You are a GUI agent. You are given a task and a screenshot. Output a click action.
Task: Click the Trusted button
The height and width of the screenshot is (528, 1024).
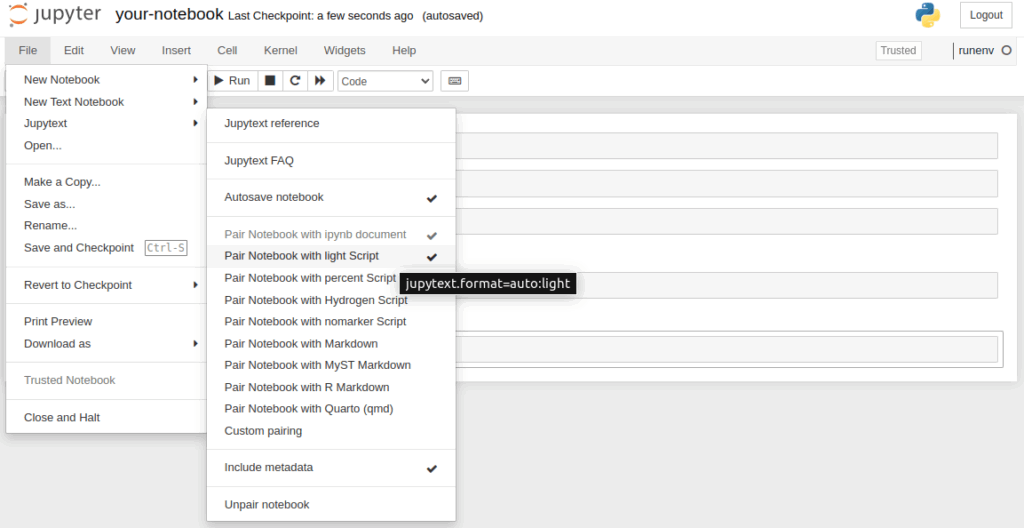(898, 50)
